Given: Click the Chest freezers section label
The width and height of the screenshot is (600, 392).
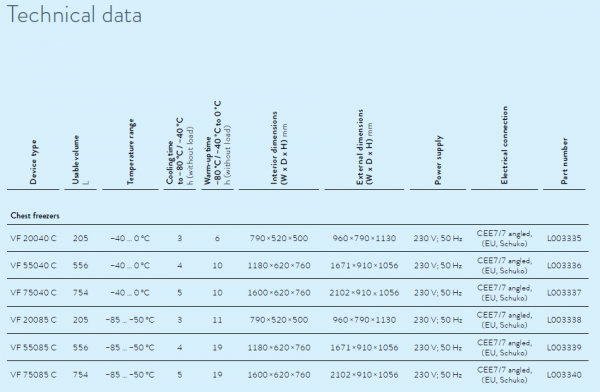Looking at the screenshot, I should [35, 216].
